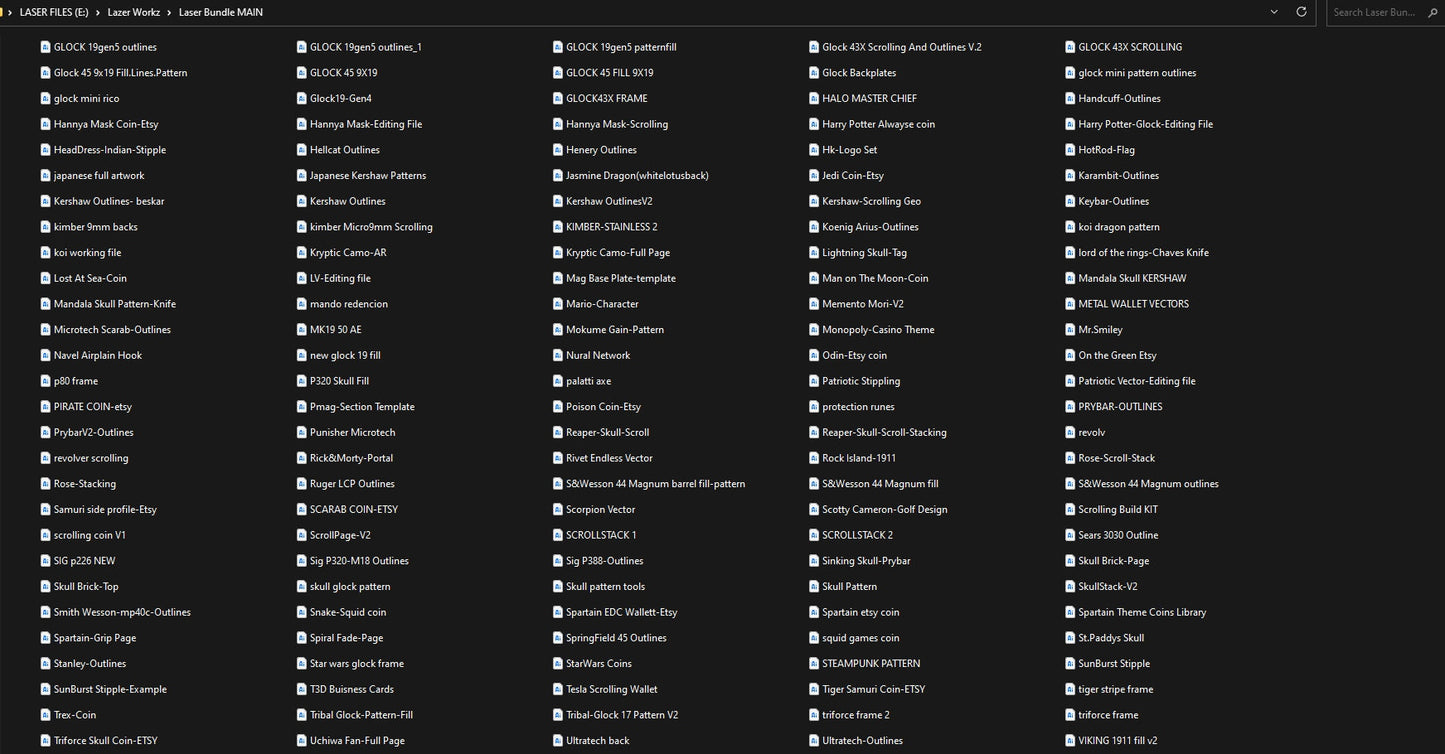Screen dimensions: 1445x754
Task: Click the refresh icon in address bar
Action: tap(1301, 12)
